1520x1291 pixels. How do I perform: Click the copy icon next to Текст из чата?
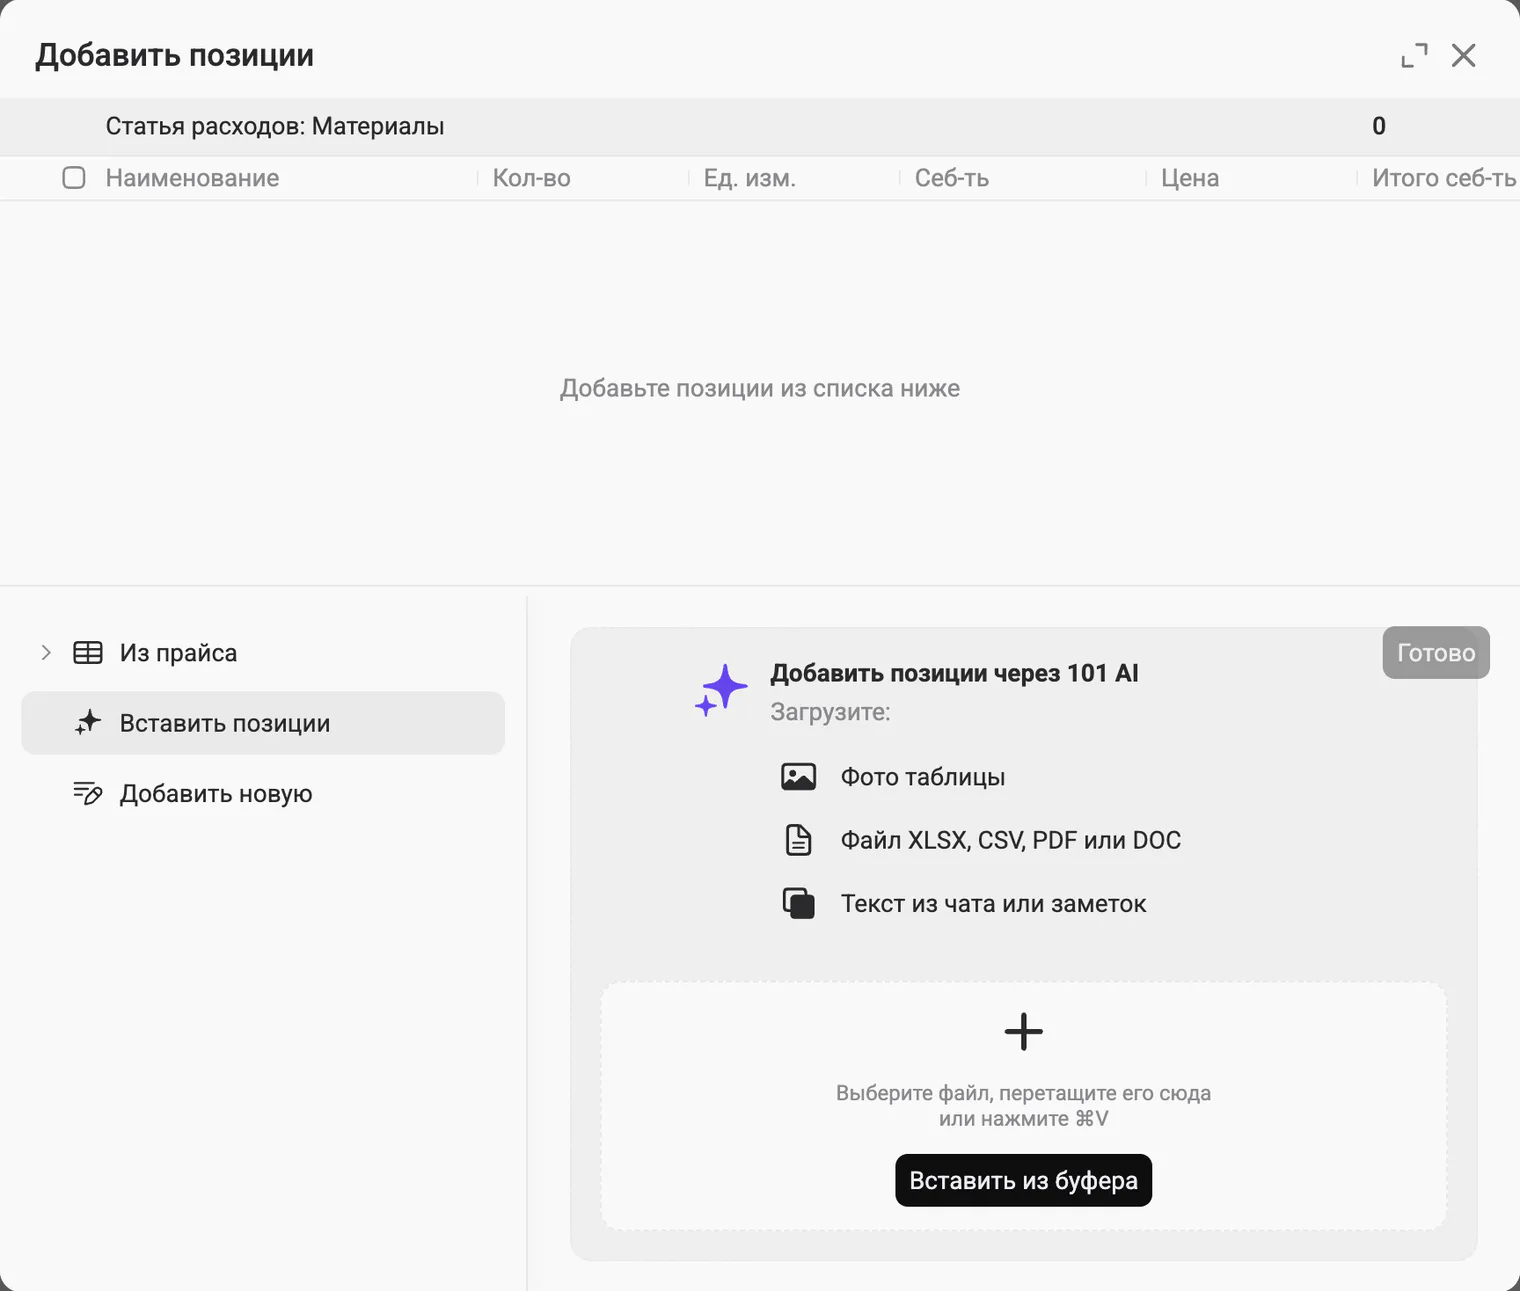click(x=798, y=903)
